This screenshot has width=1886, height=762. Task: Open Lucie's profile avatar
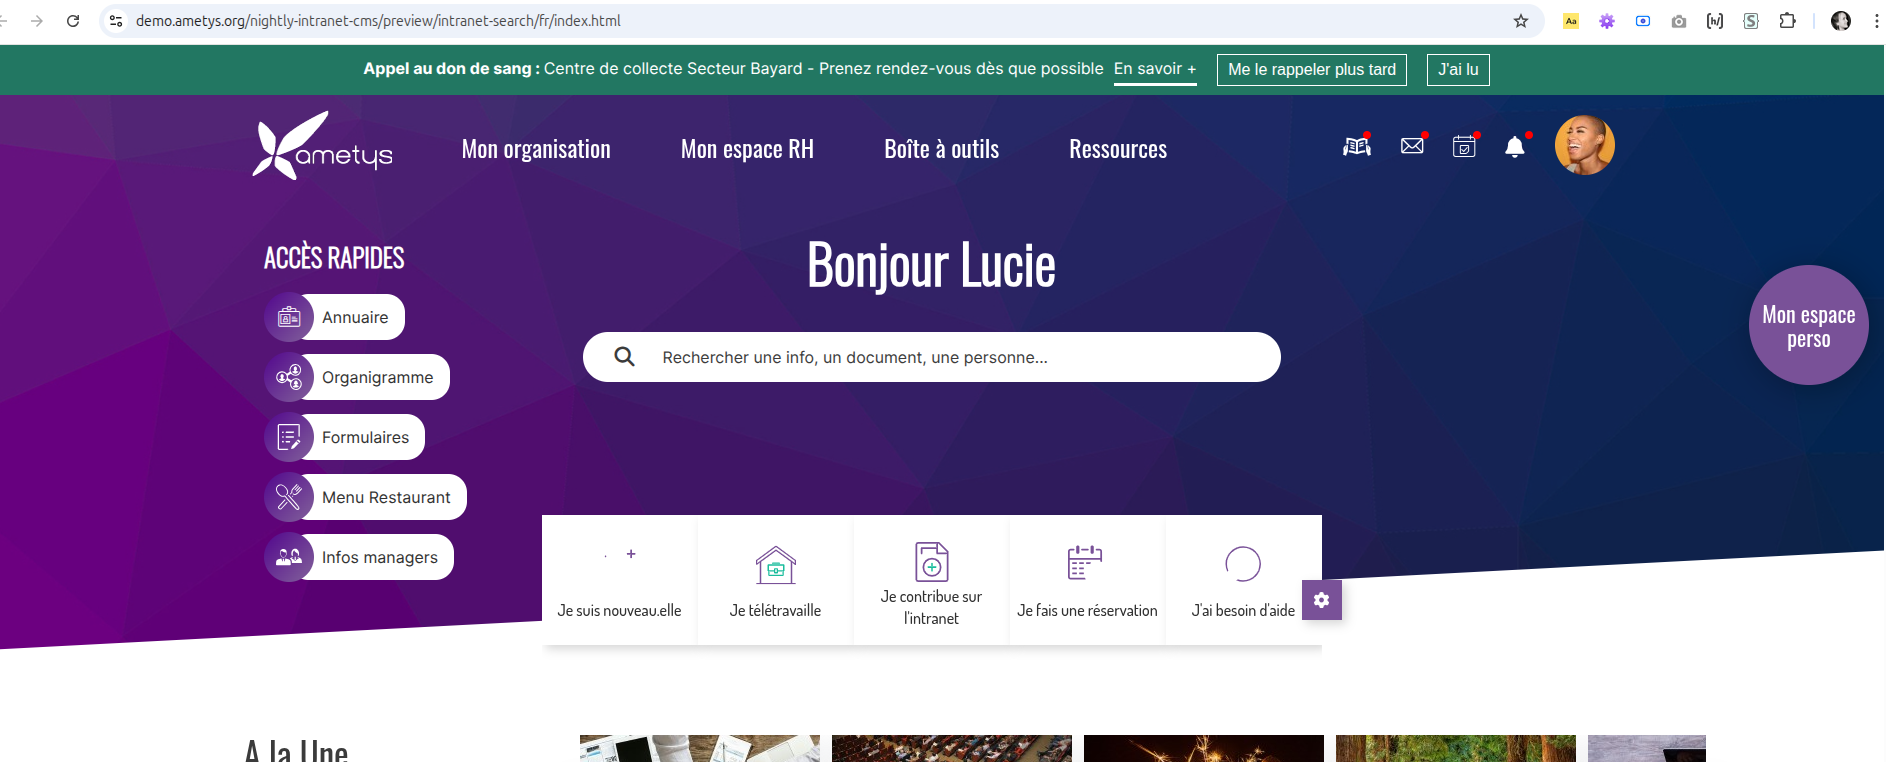[x=1584, y=145]
